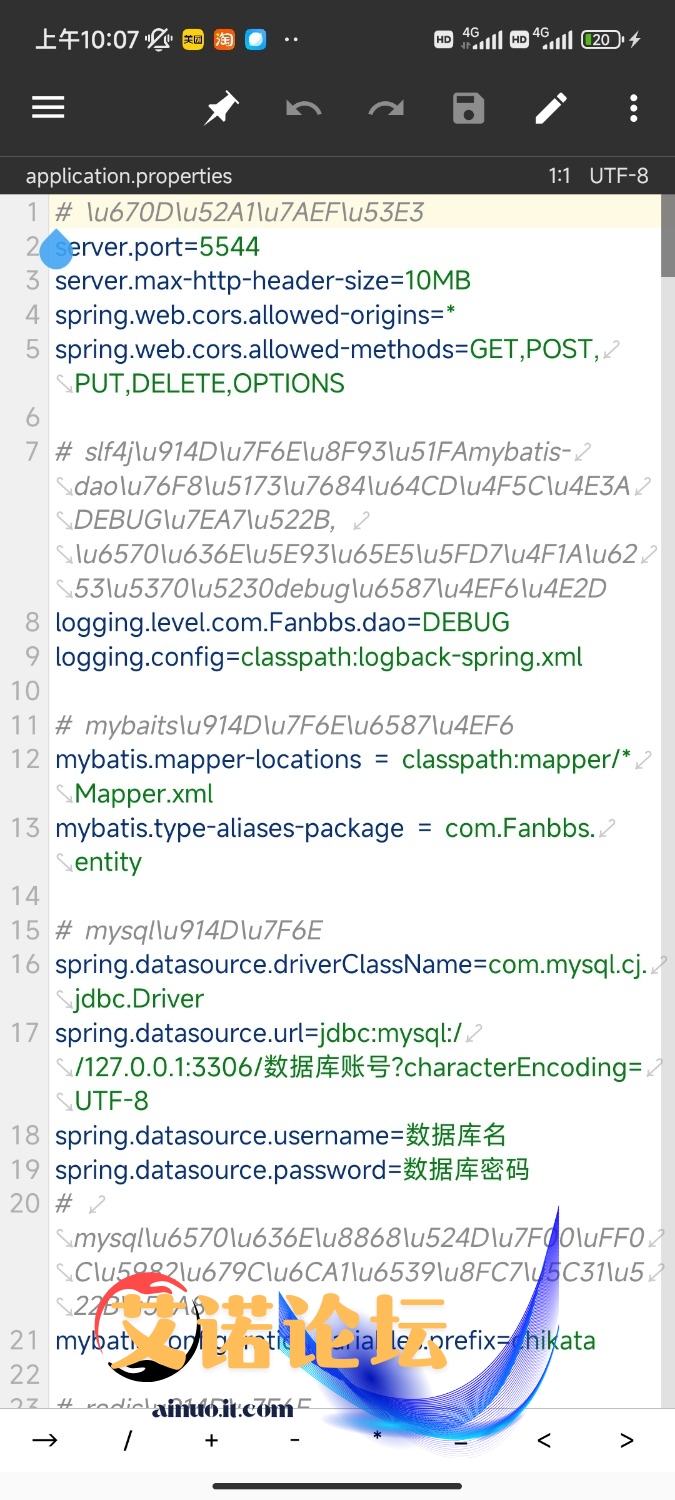Tap the pin icon in toolbar
The width and height of the screenshot is (675, 1500).
[x=221, y=108]
